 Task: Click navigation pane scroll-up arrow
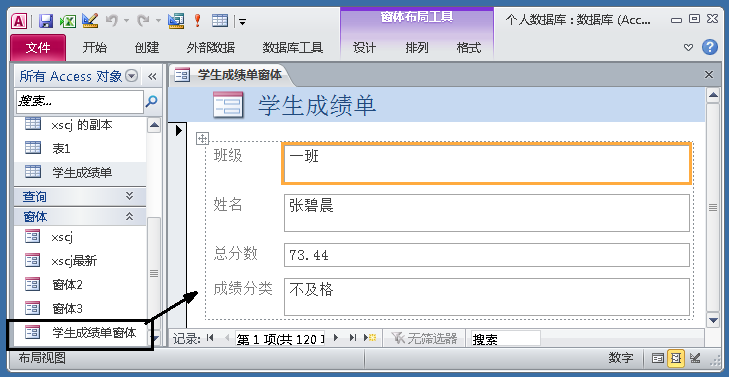point(154,125)
